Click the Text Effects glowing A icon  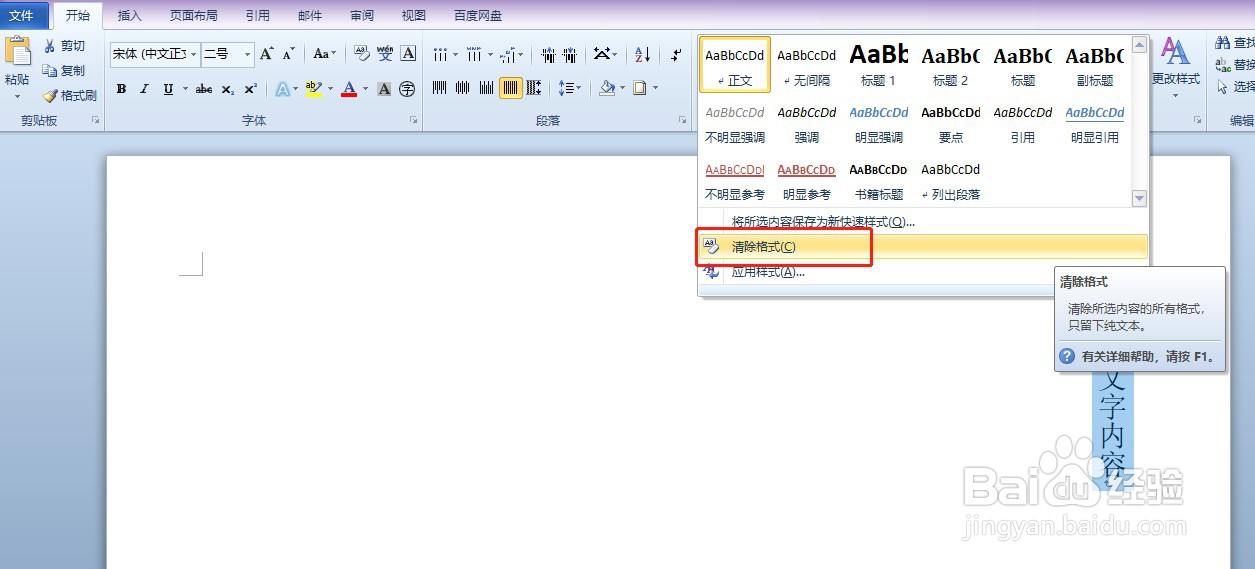tap(282, 89)
